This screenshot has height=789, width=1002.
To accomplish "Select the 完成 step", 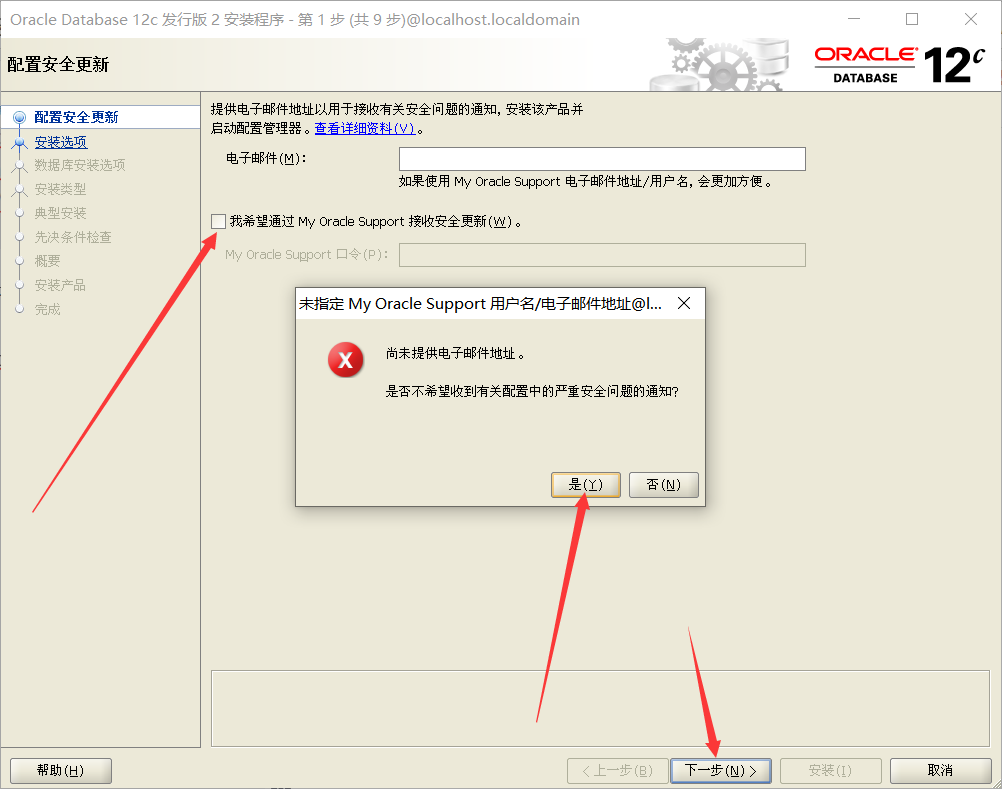I will click(x=47, y=309).
